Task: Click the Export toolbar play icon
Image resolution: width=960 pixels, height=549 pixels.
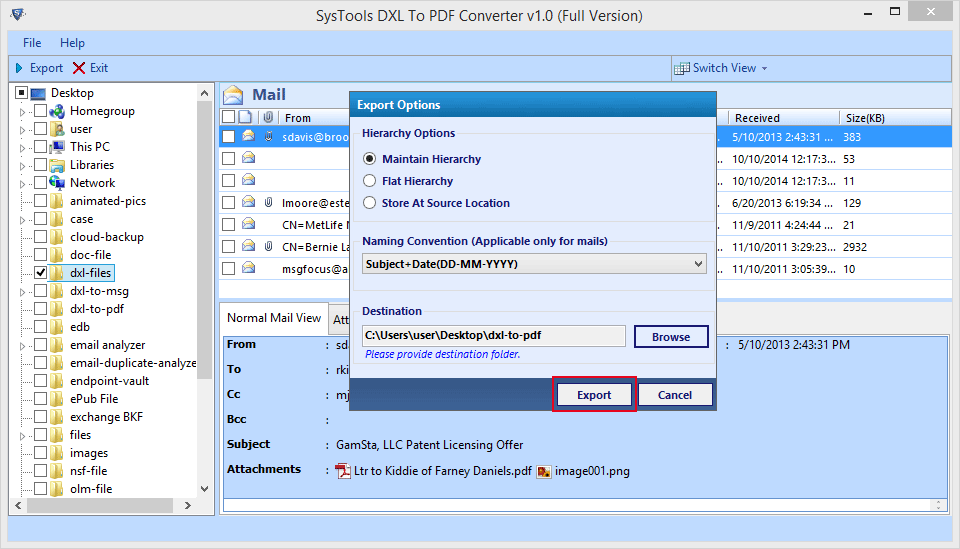Action: click(19, 68)
